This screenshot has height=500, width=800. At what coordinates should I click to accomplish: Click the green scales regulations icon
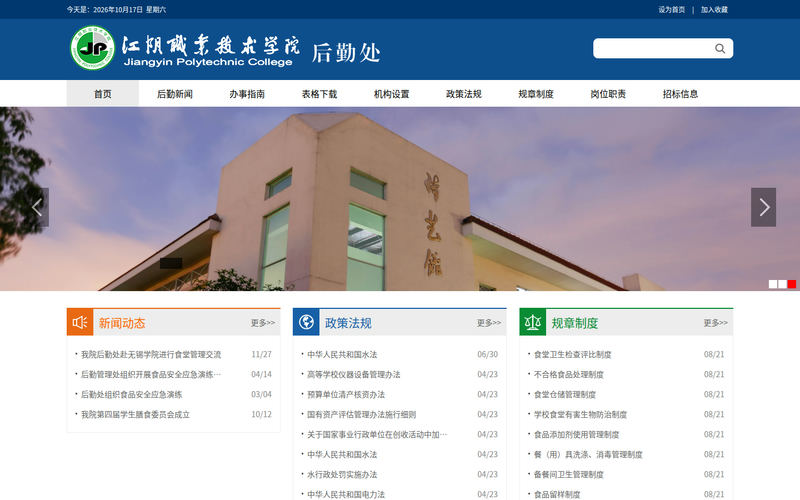(x=533, y=322)
